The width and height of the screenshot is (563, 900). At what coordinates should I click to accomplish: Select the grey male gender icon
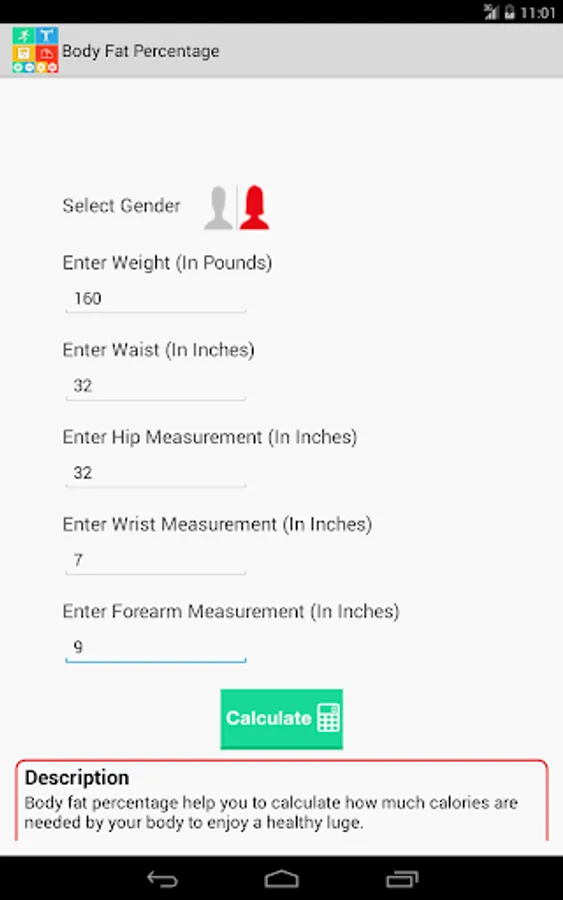[219, 208]
